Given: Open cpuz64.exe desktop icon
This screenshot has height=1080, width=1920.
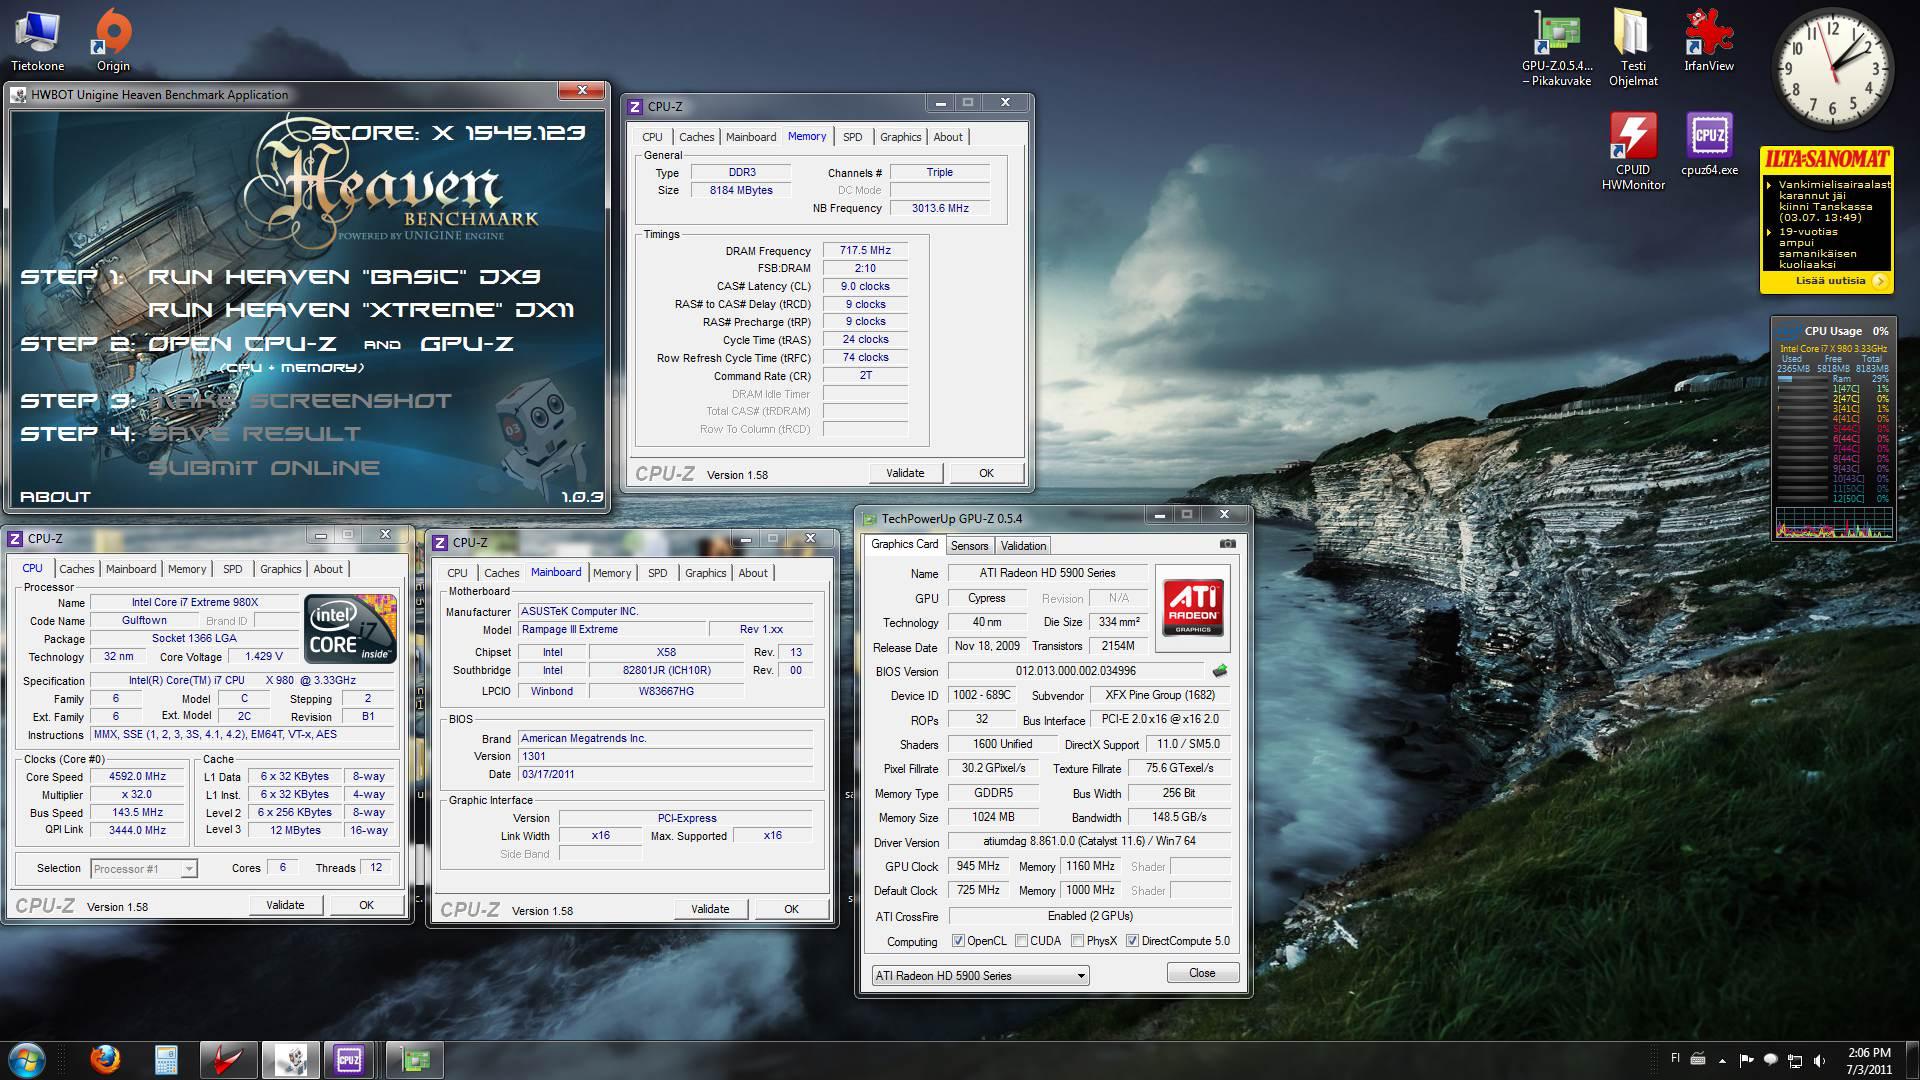Looking at the screenshot, I should point(1709,144).
